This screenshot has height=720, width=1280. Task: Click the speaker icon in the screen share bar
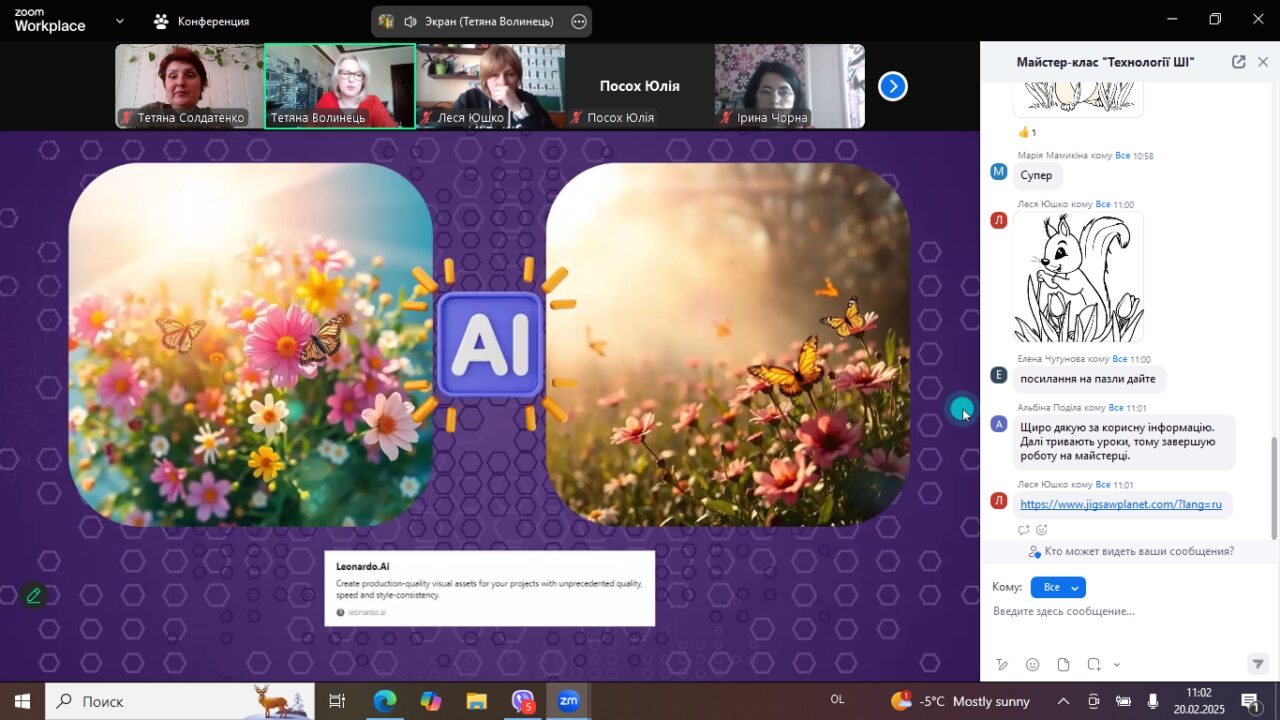point(411,21)
